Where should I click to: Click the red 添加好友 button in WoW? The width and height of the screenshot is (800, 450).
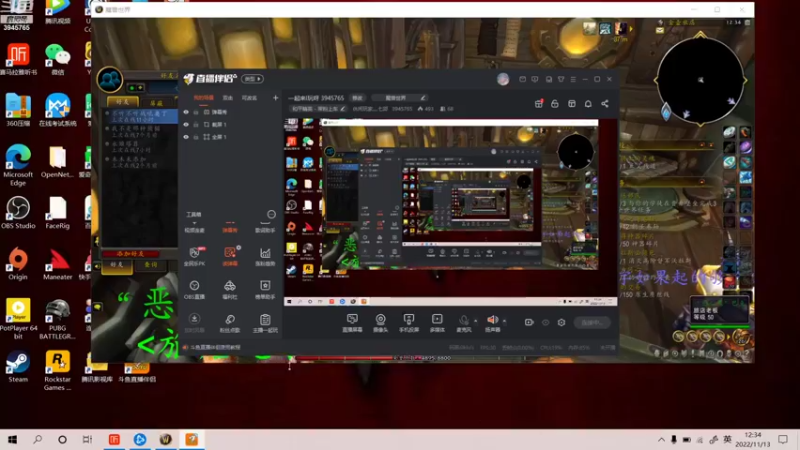coord(130,254)
